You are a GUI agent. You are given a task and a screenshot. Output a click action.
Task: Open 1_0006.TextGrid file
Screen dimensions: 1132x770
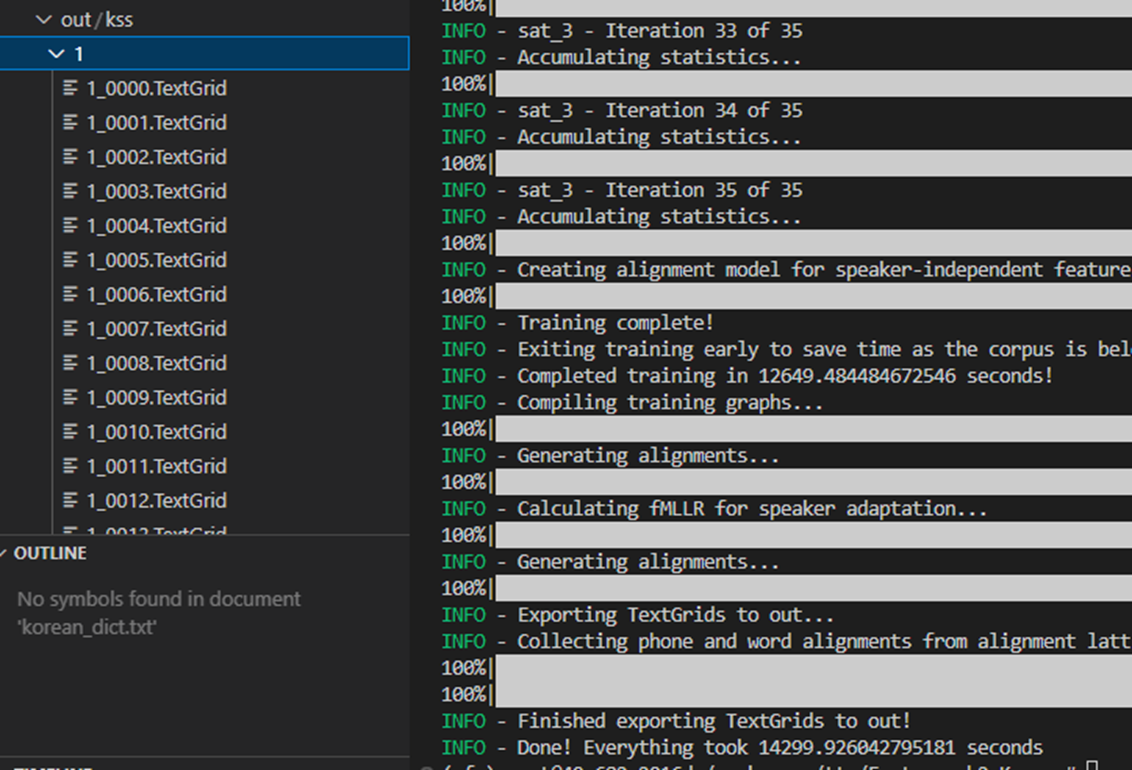[156, 294]
